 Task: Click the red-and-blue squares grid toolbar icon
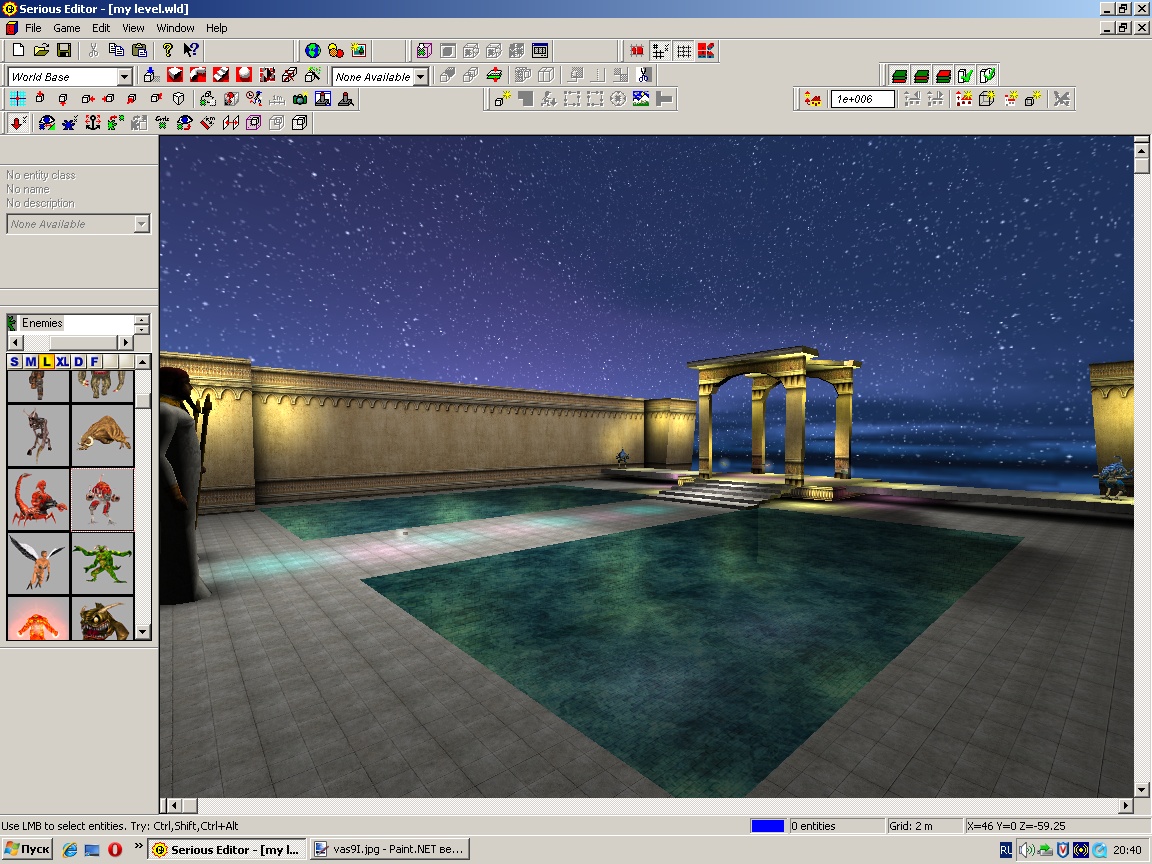pos(706,51)
